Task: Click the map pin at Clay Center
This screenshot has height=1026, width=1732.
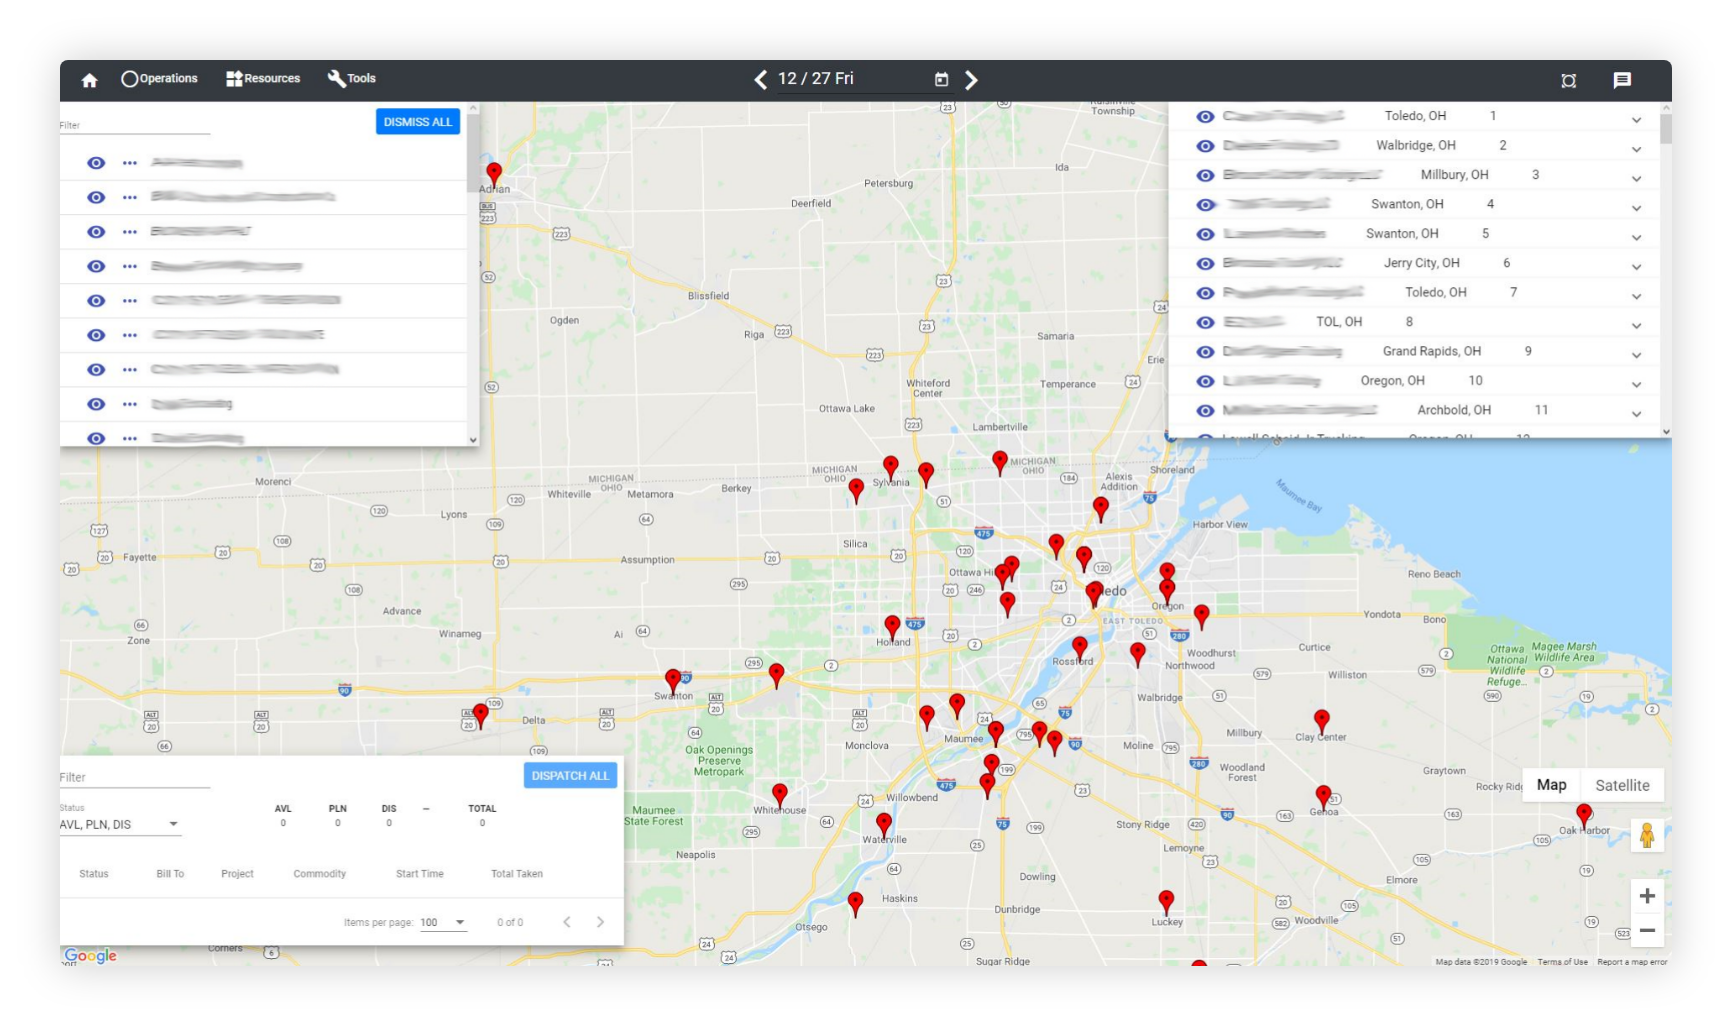Action: [1322, 722]
